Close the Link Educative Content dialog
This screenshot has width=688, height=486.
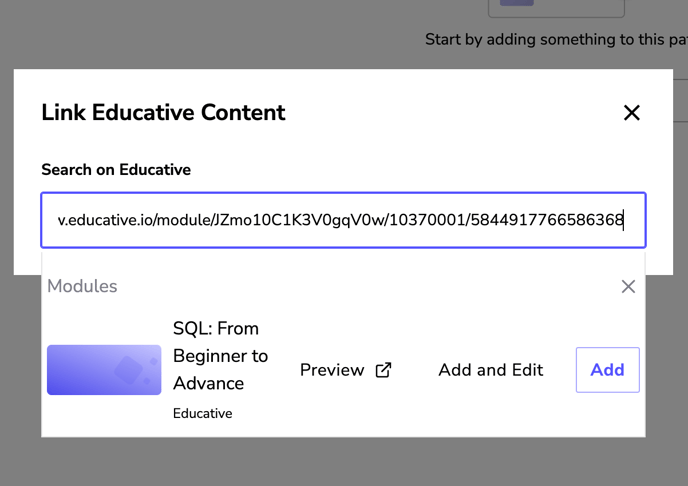631,113
